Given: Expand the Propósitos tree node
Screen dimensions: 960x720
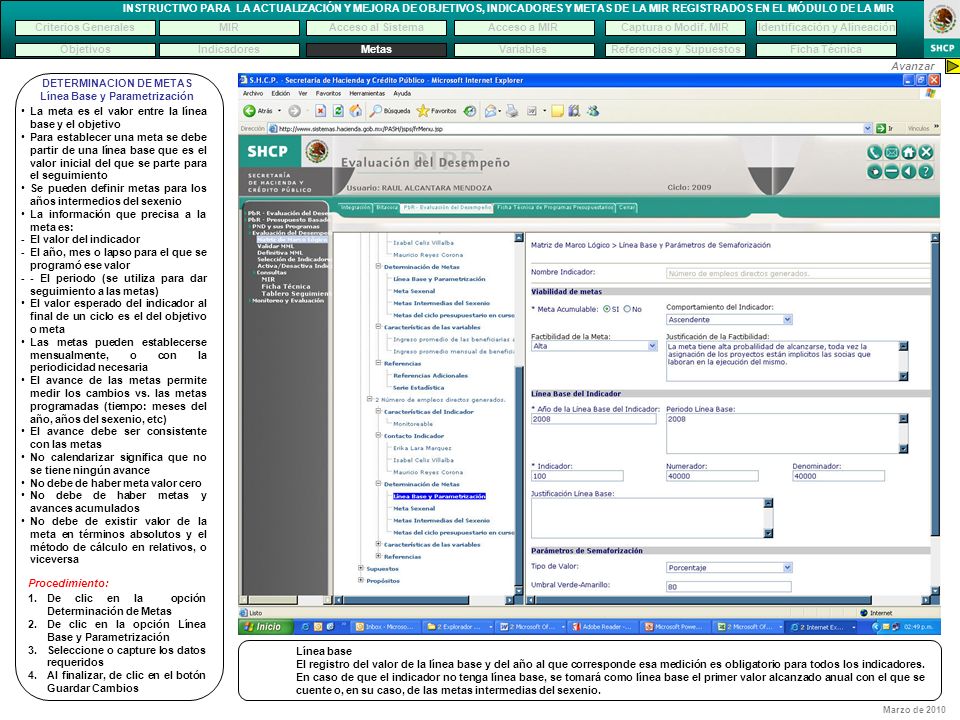Looking at the screenshot, I should pyautogui.click(x=361, y=580).
